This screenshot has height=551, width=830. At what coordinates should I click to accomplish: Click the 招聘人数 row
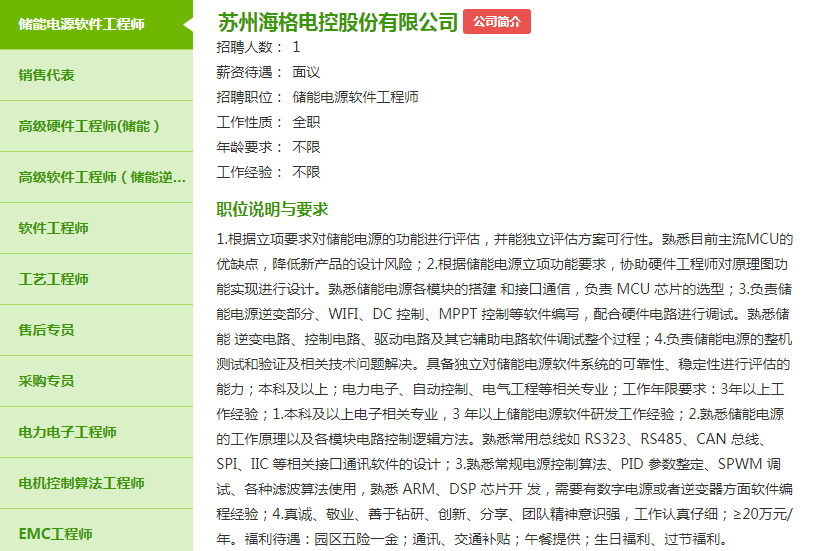point(258,47)
